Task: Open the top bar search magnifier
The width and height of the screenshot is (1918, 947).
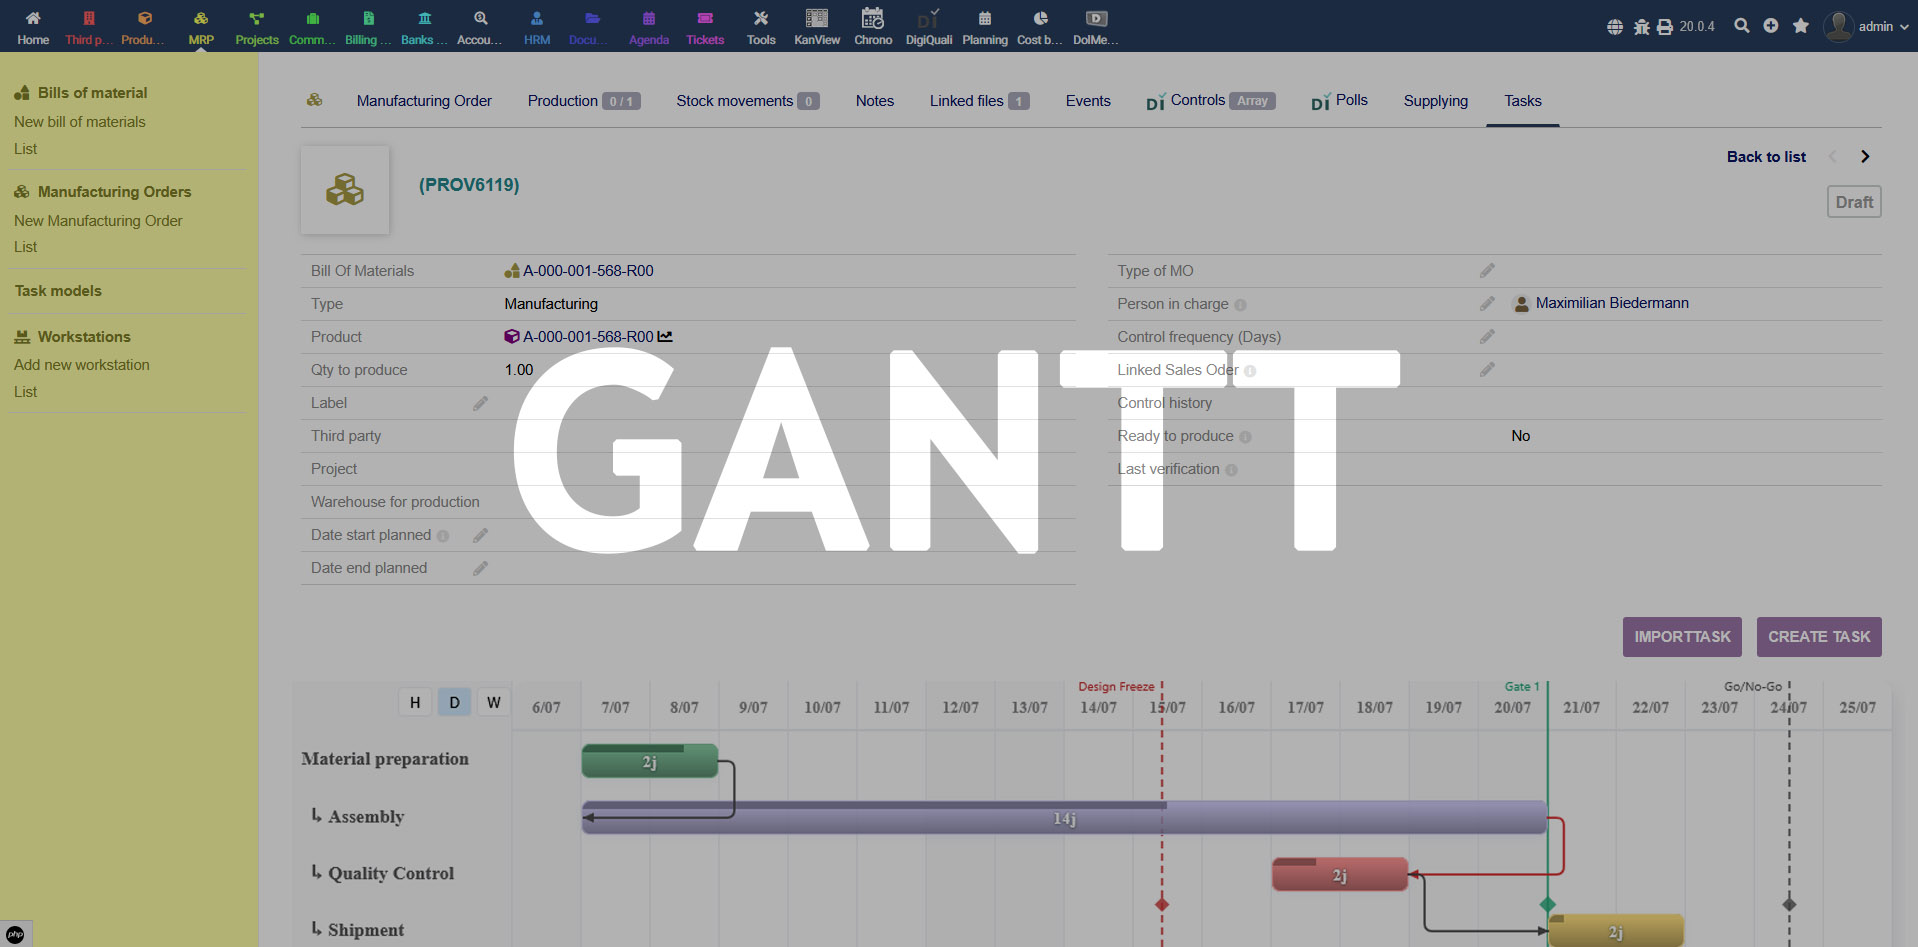Action: [x=1741, y=26]
